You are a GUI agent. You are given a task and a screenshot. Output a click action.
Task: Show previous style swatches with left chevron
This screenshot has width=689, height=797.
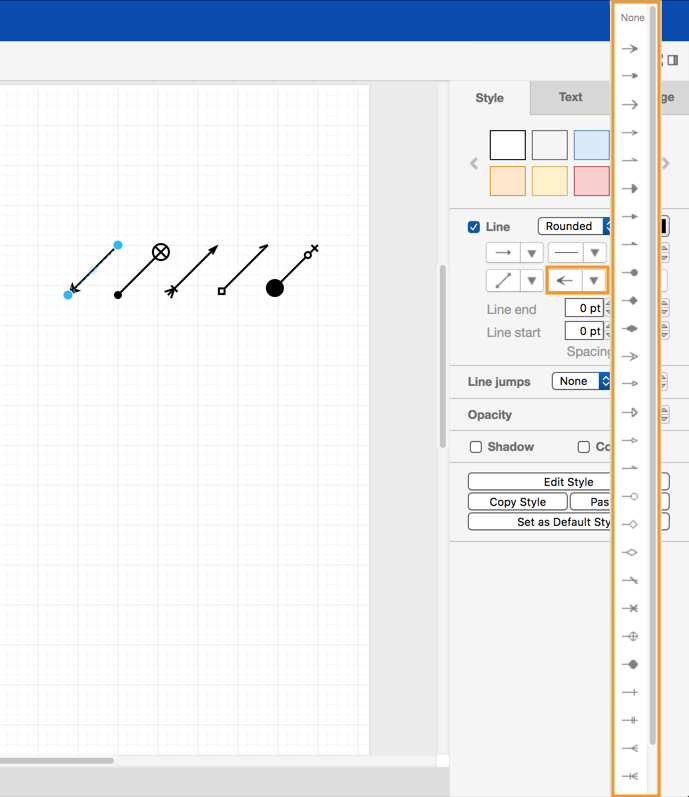click(x=474, y=163)
